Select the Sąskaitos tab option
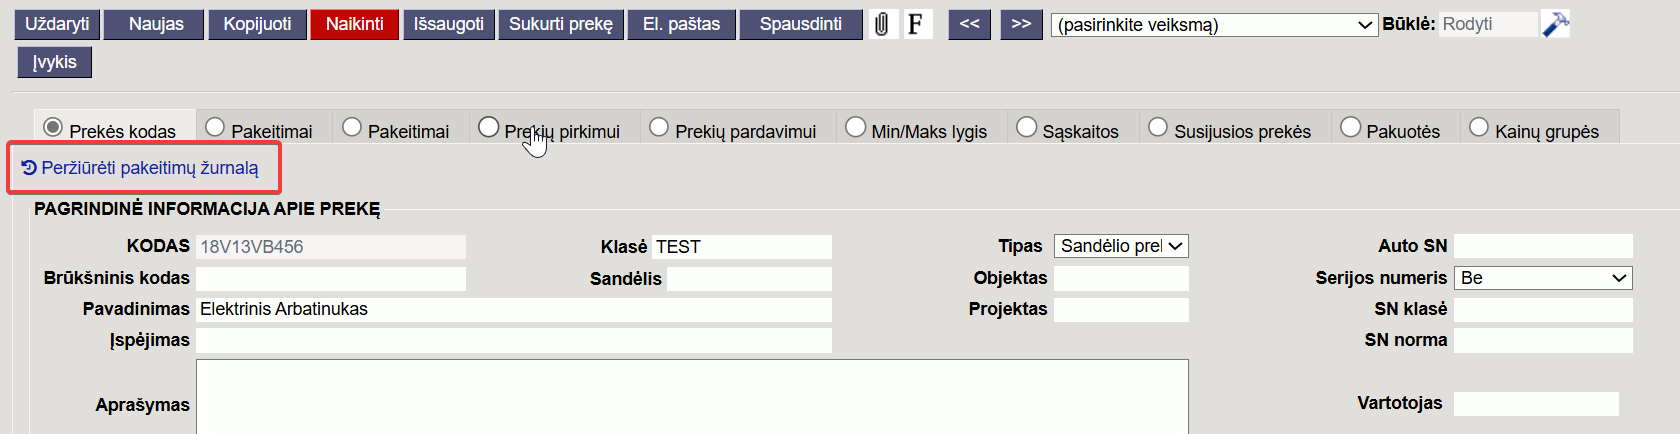This screenshot has height=434, width=1680. point(1068,129)
